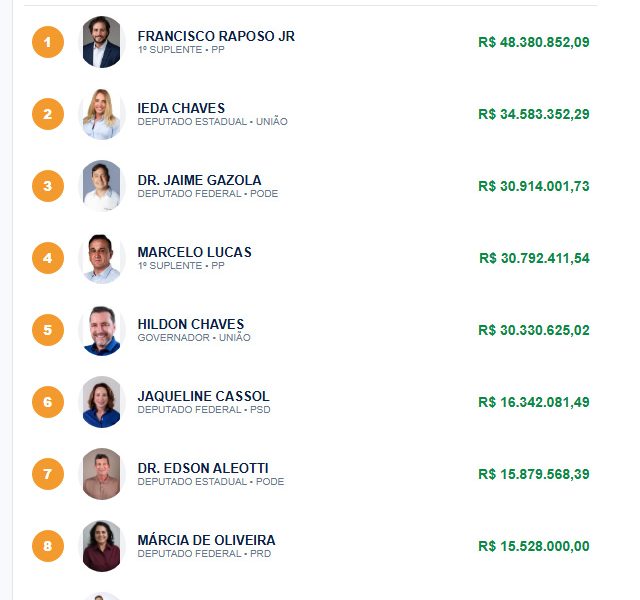
Task: Open DR. JAIME GAZOLA entry
Action: [199, 180]
